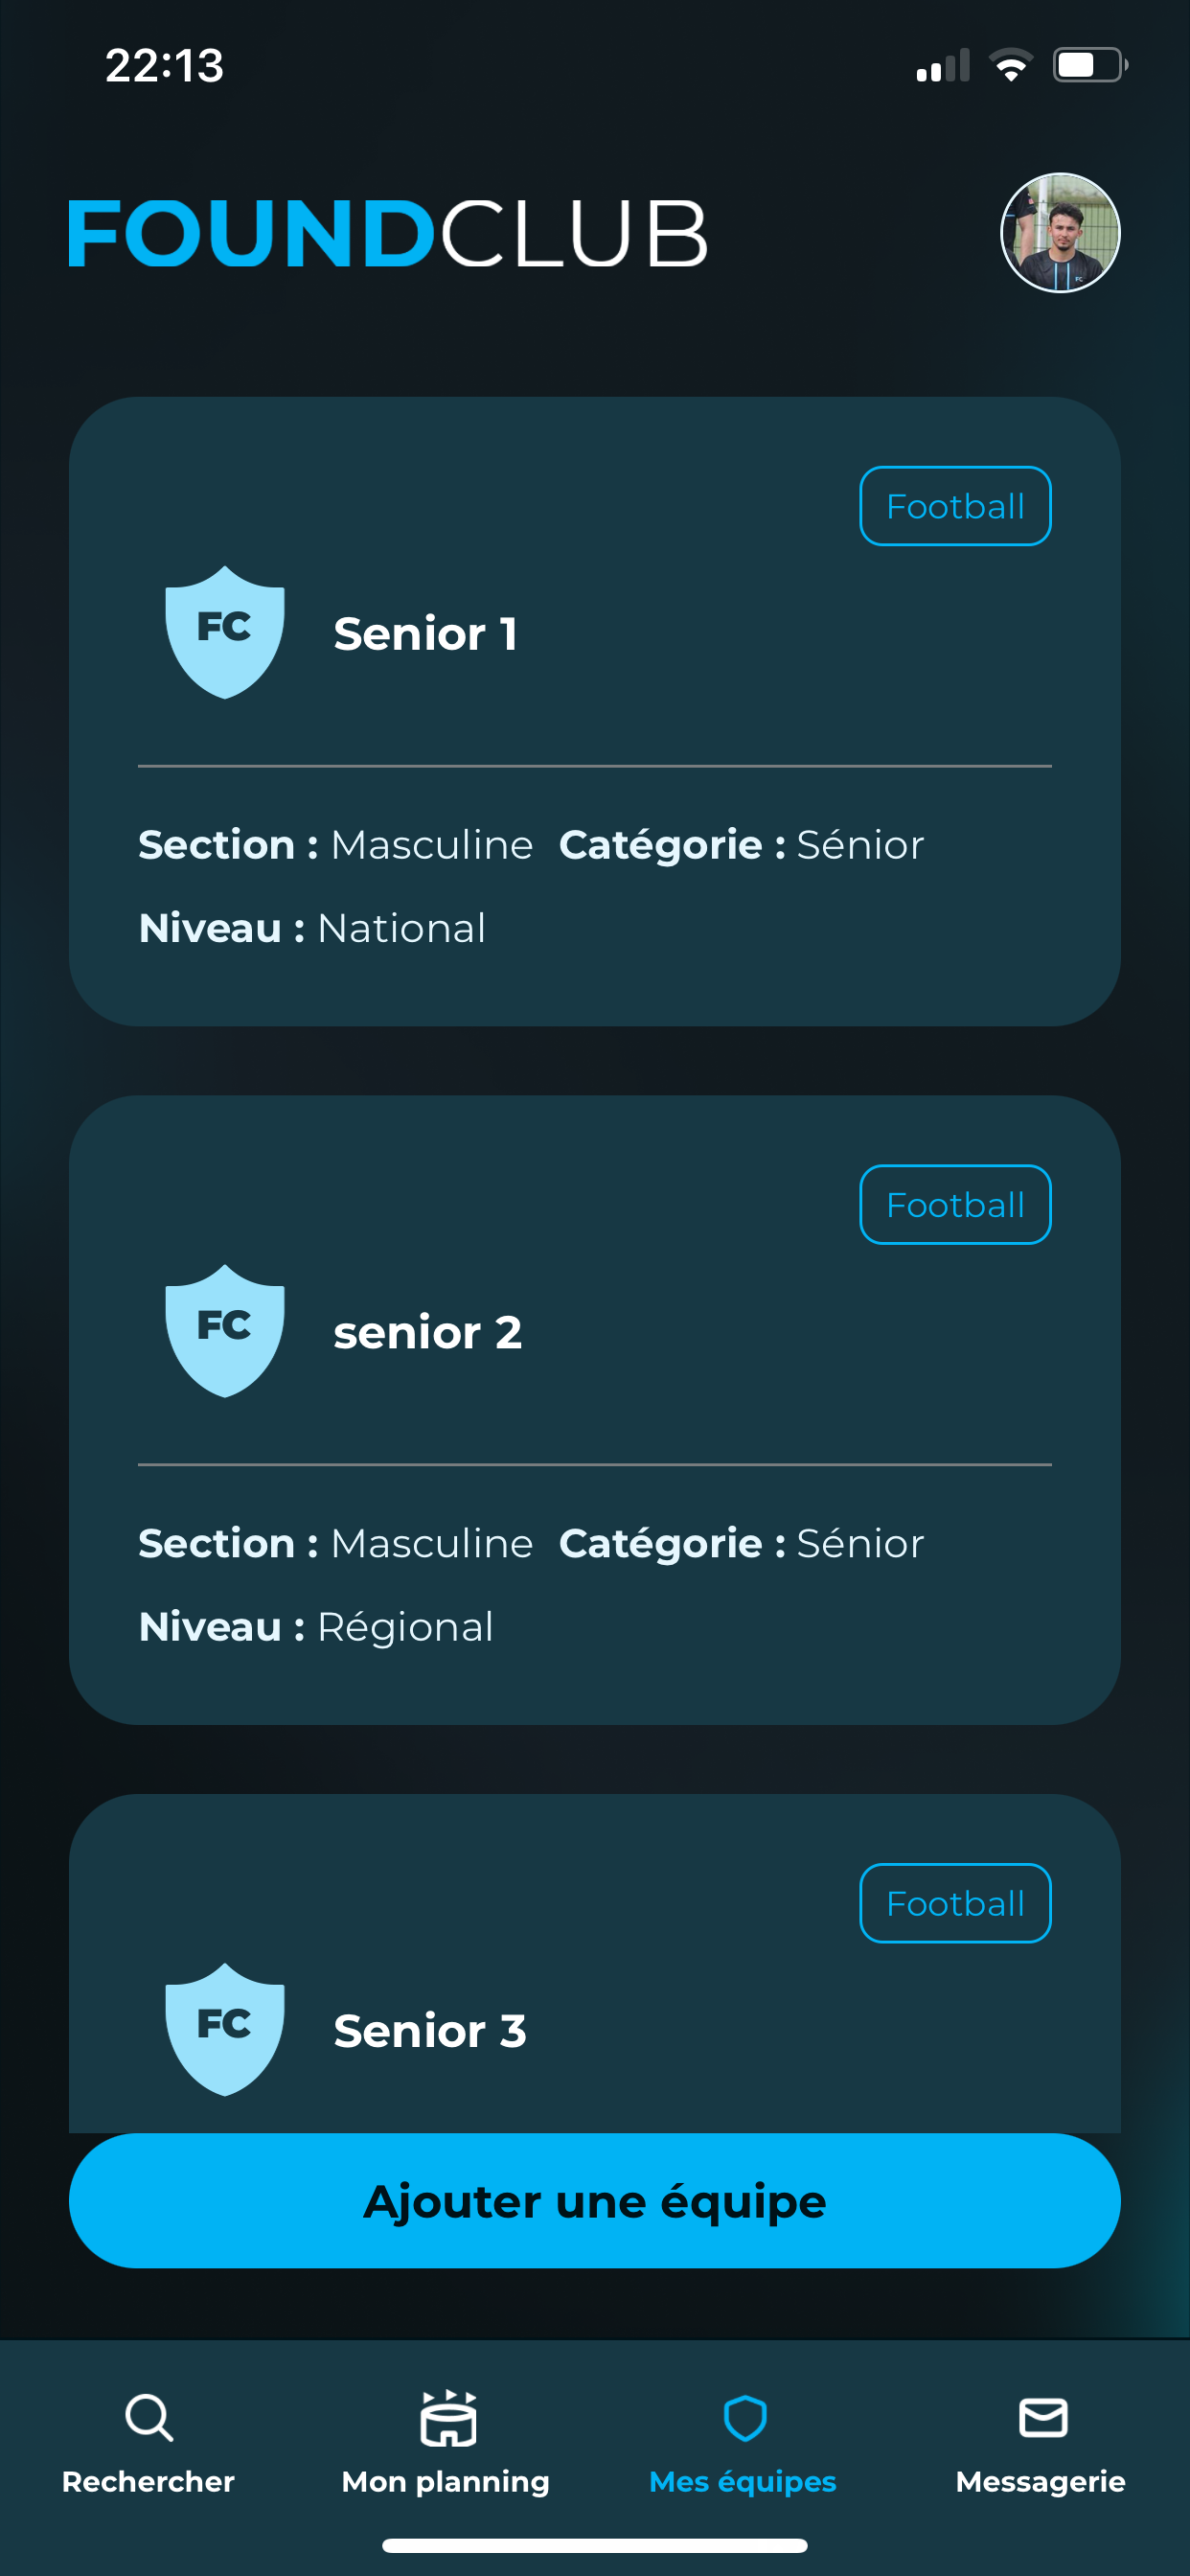Tap the Wi-Fi status icon

(x=1010, y=66)
